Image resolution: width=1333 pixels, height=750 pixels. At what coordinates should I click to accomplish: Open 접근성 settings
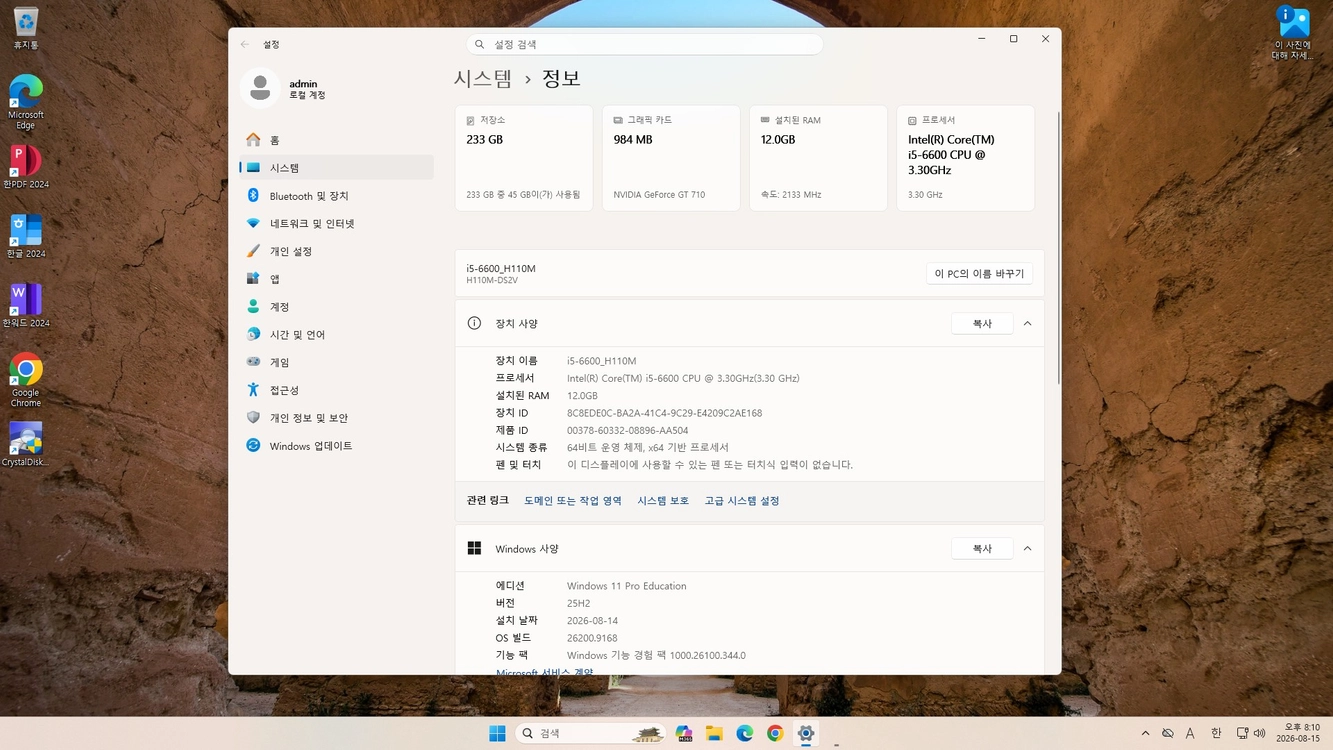click(x=336, y=390)
